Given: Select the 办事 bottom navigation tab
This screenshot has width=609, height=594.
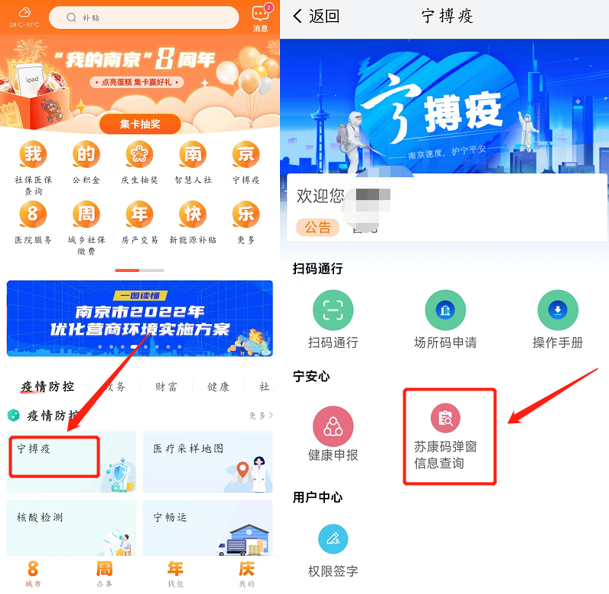Looking at the screenshot, I should tap(104, 574).
